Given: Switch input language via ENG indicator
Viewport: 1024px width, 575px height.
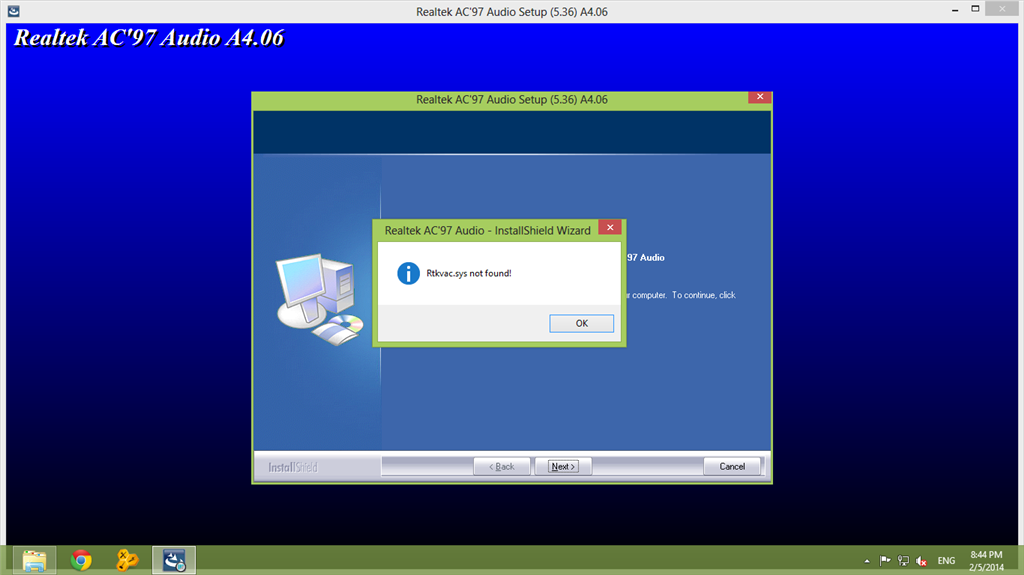Looking at the screenshot, I should coord(946,561).
